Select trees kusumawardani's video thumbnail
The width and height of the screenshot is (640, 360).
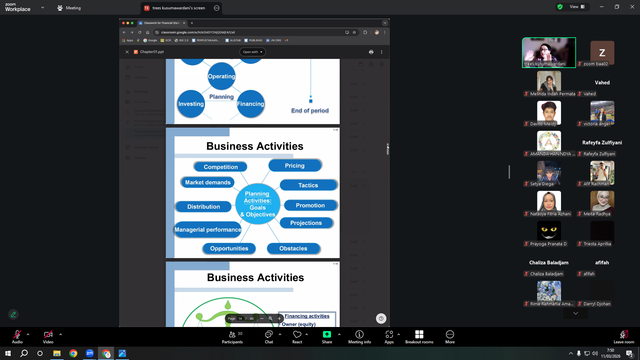point(549,52)
